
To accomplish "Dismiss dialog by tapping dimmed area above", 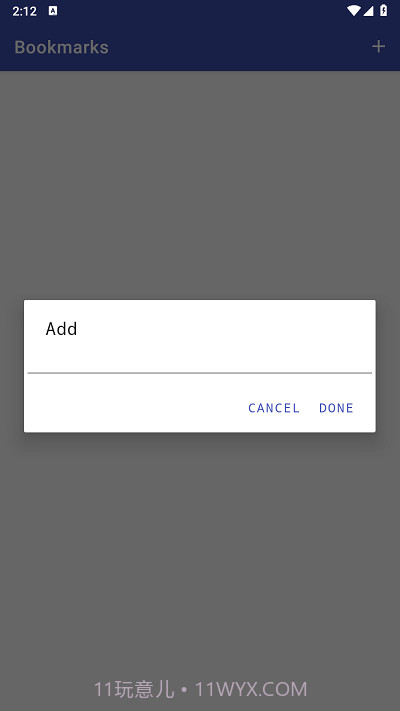I will pyautogui.click(x=200, y=181).
